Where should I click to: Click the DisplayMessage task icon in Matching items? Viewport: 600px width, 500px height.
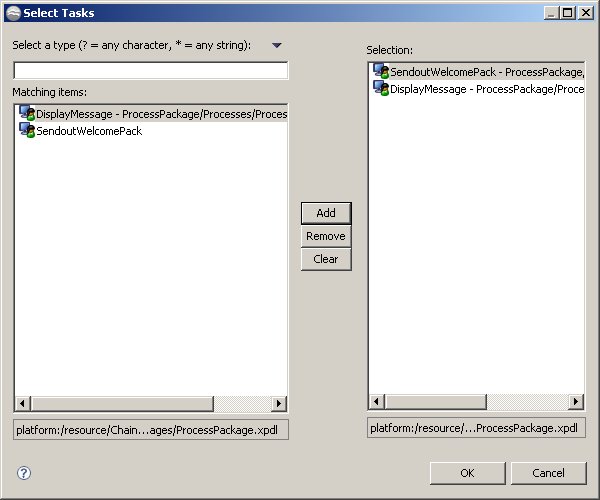[27, 113]
